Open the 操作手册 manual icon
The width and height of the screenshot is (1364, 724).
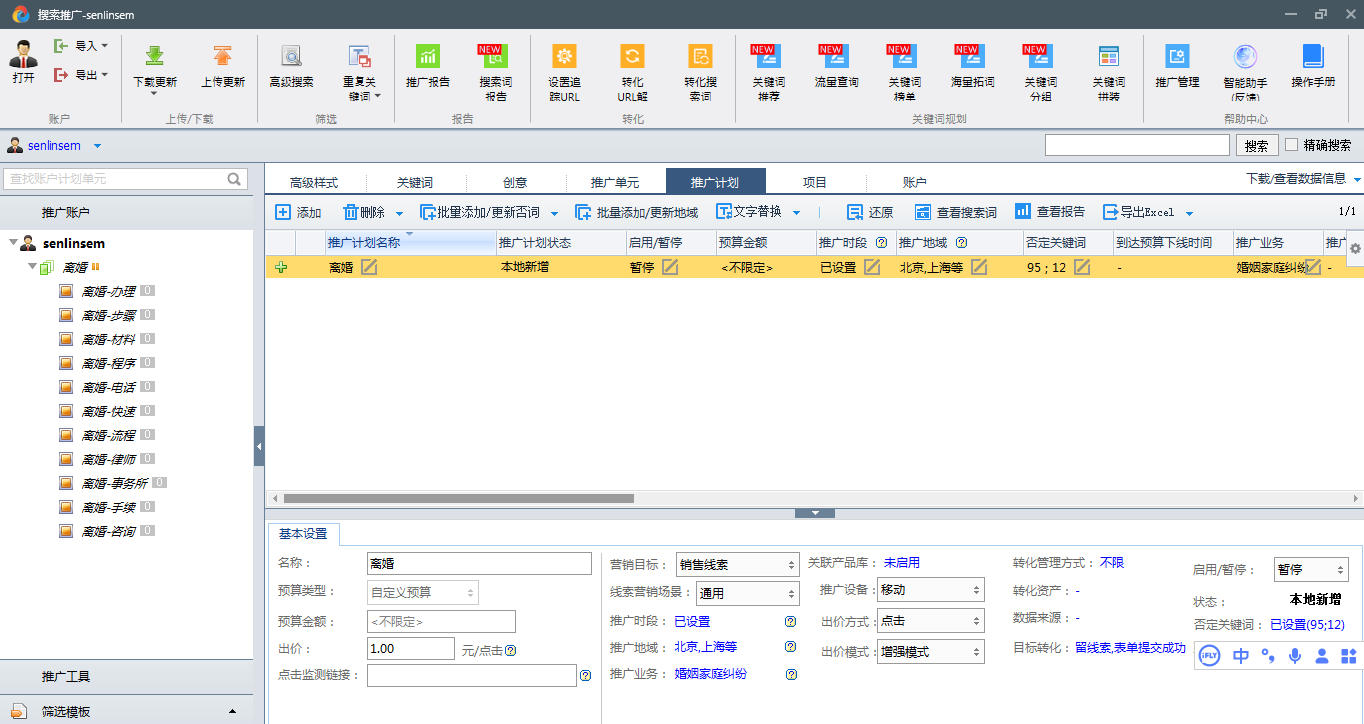pyautogui.click(x=1312, y=57)
